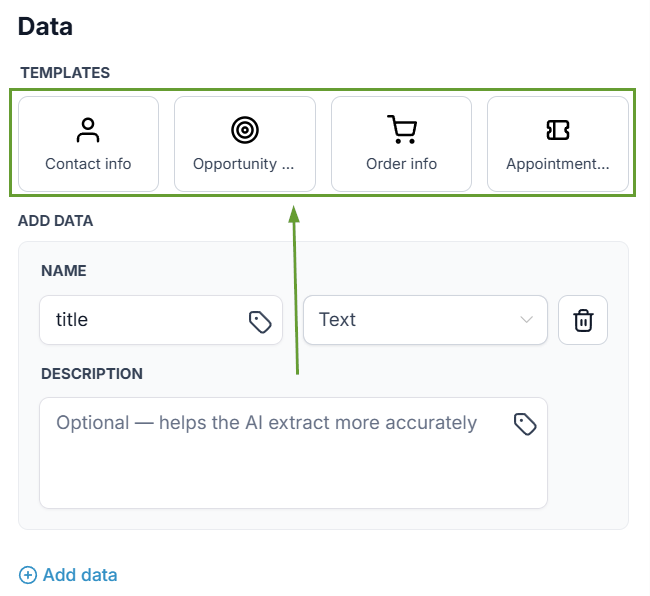This screenshot has height=596, width=650.
Task: Pick the Order info template
Action: [x=401, y=144]
